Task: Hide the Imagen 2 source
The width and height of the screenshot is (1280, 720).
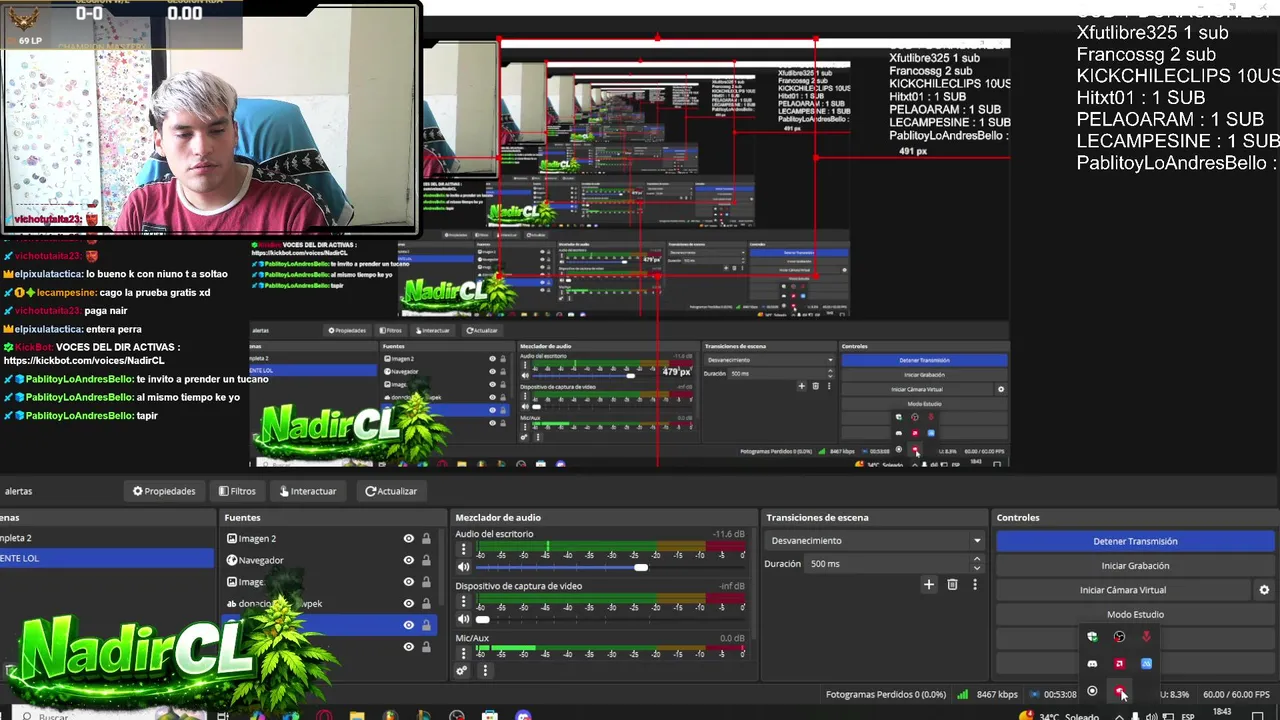Action: [x=408, y=539]
